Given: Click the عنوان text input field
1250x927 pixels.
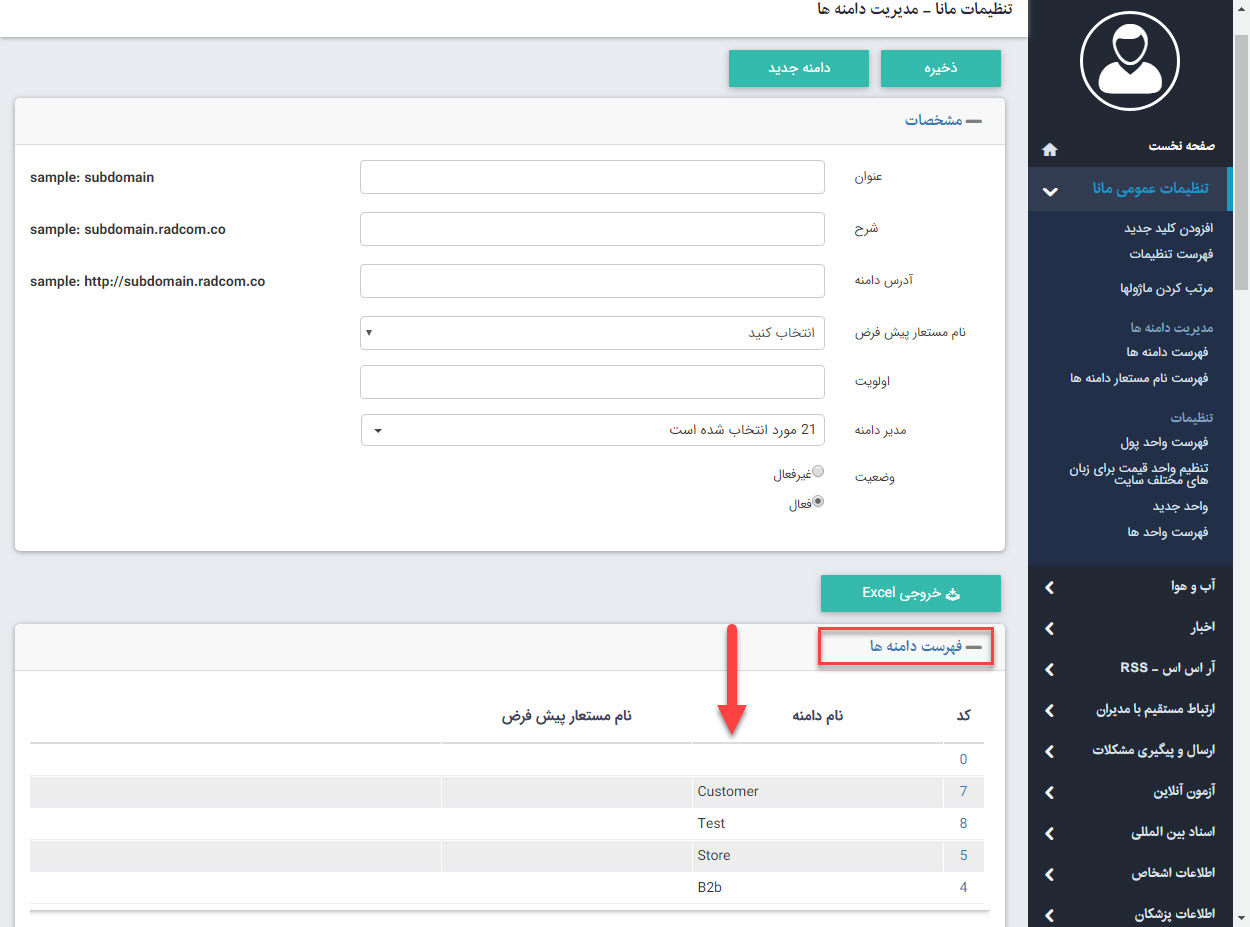Looking at the screenshot, I should click(592, 178).
